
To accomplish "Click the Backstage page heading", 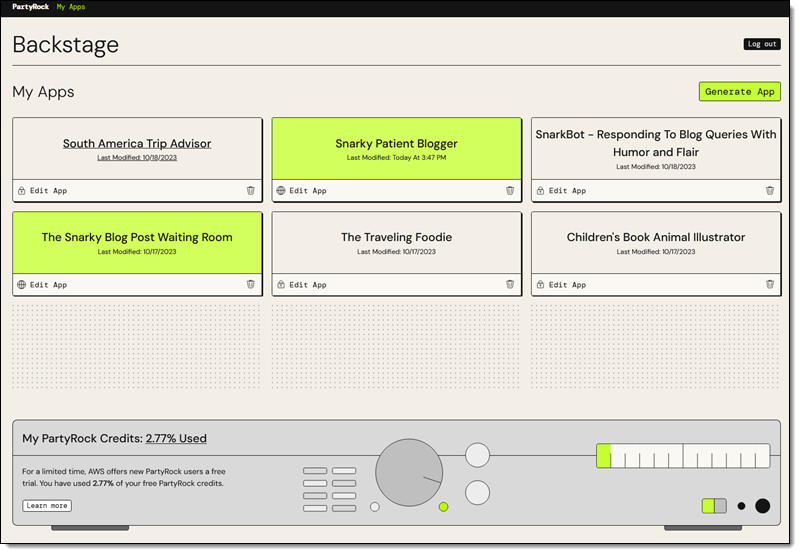I will point(66,44).
